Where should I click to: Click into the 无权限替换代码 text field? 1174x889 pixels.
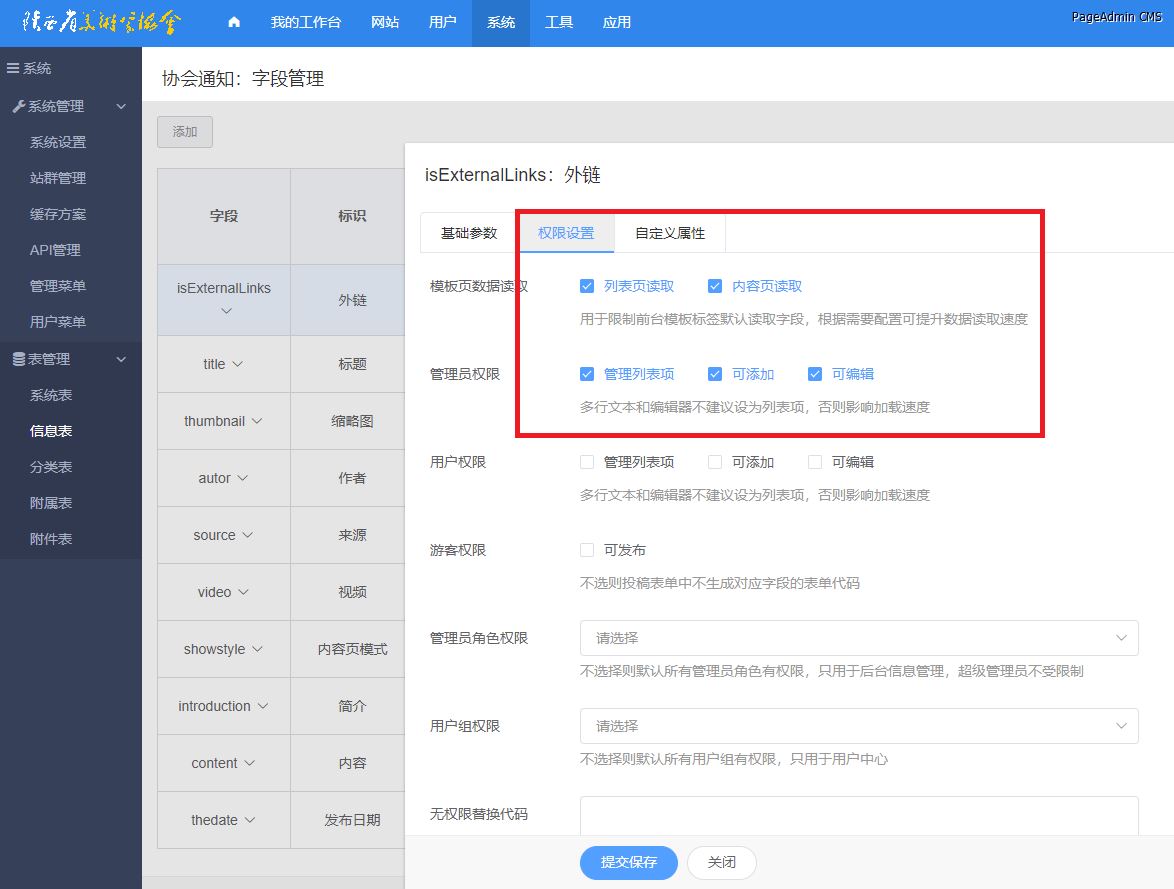click(859, 816)
